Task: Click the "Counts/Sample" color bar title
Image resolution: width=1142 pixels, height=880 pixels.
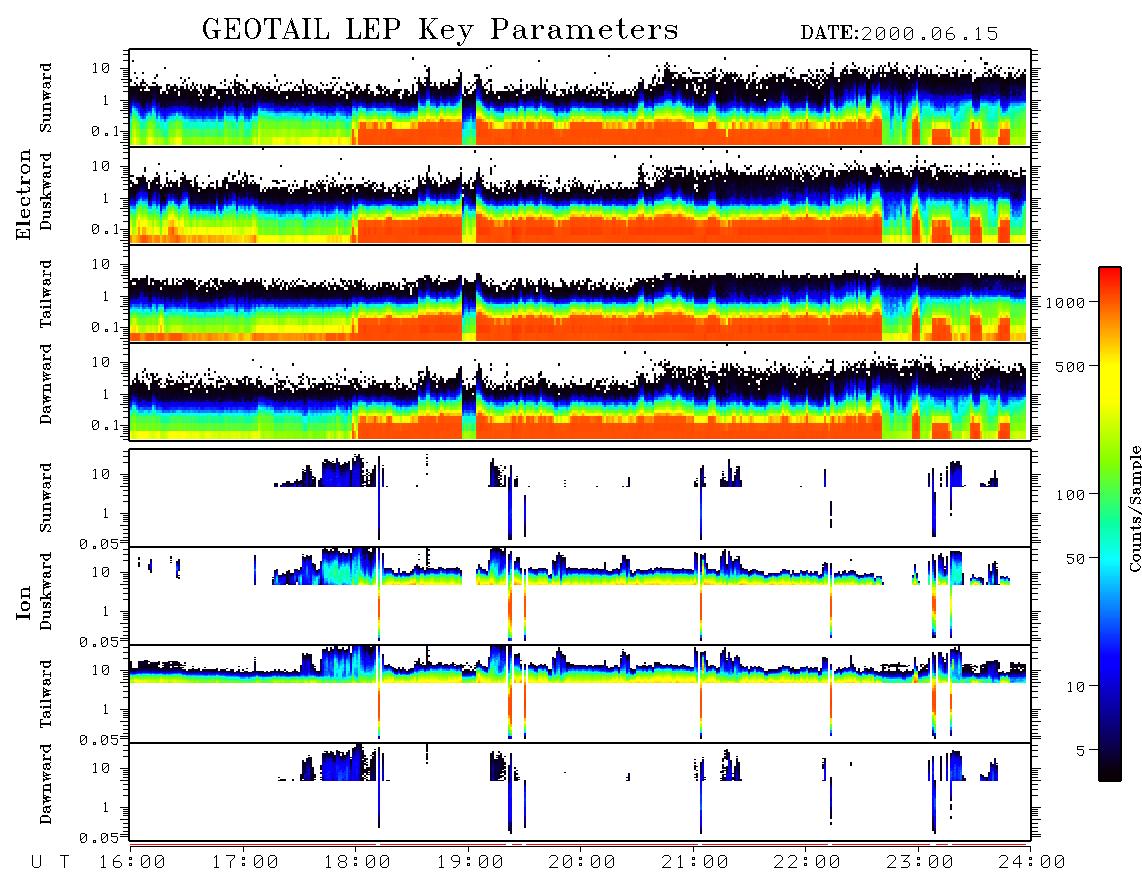Action: coord(1134,508)
